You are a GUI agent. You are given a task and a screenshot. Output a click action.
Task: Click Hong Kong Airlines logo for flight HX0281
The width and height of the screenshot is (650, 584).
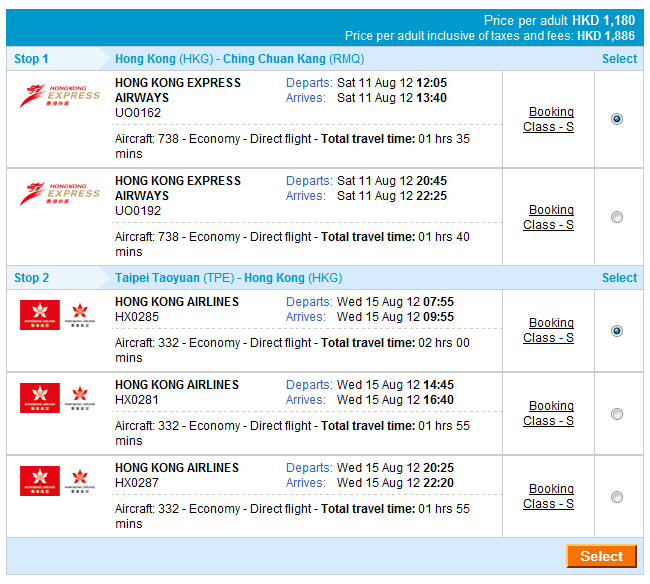58,398
